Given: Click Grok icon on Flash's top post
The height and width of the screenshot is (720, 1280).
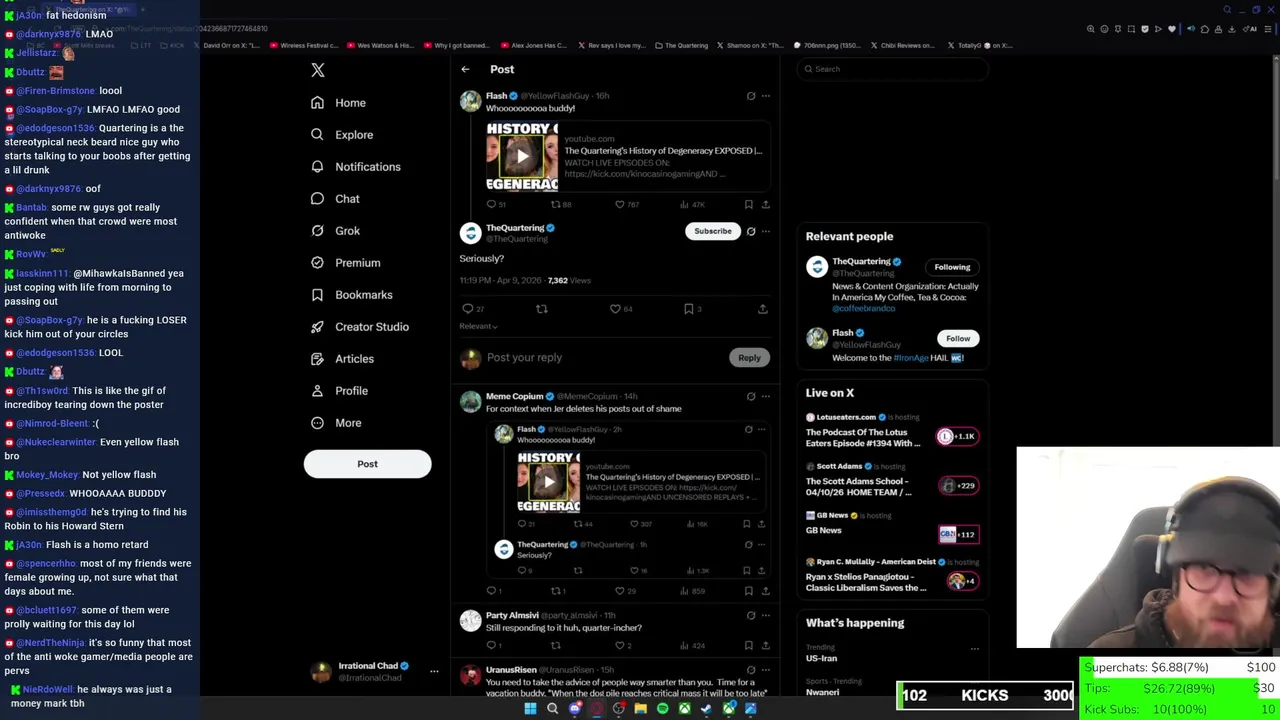Looking at the screenshot, I should (x=751, y=96).
